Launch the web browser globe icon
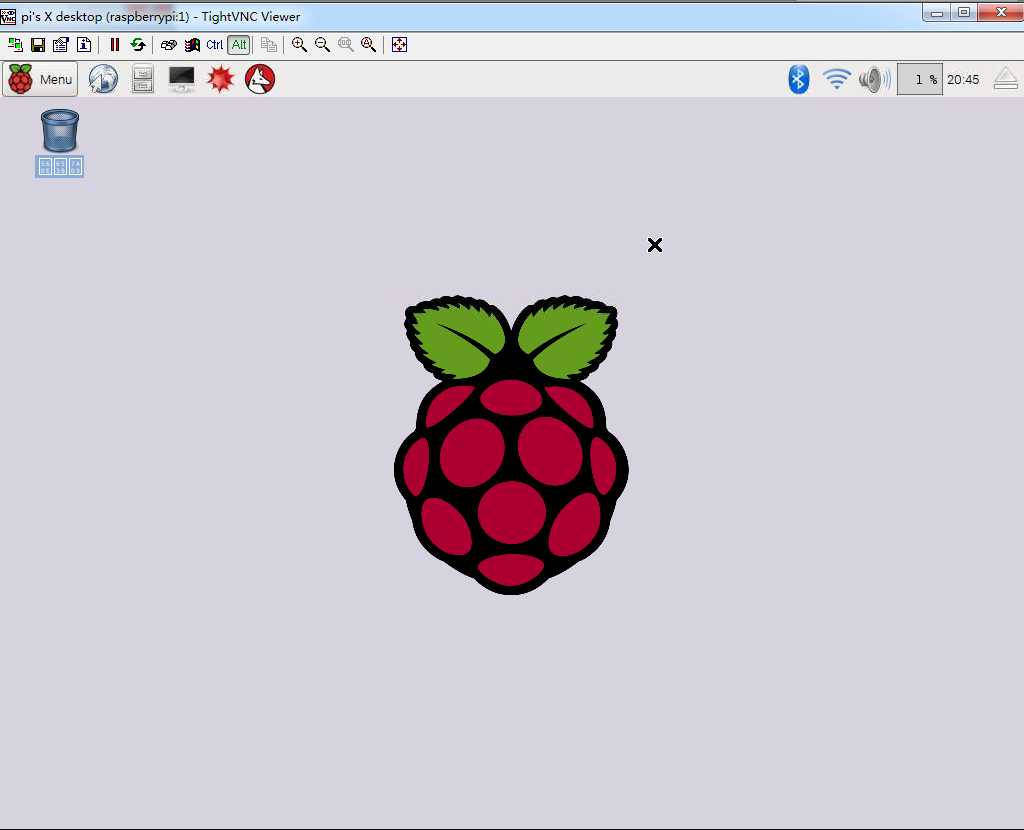The height and width of the screenshot is (830, 1024). [x=103, y=79]
